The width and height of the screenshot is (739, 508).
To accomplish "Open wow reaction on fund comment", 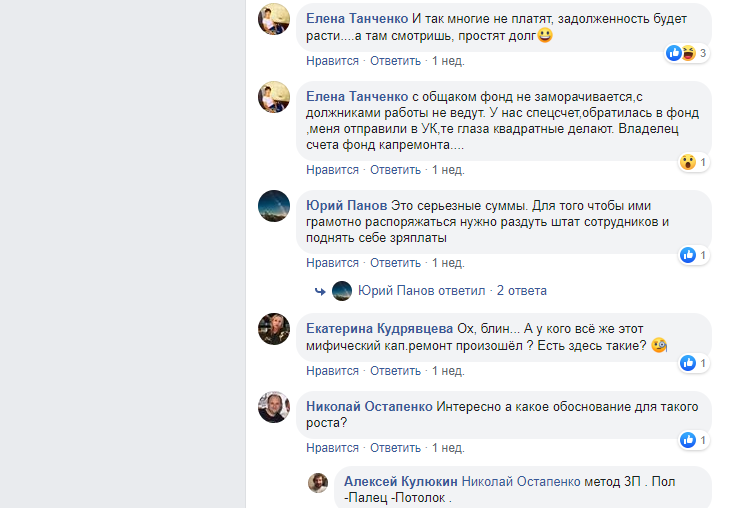I will point(688,161).
